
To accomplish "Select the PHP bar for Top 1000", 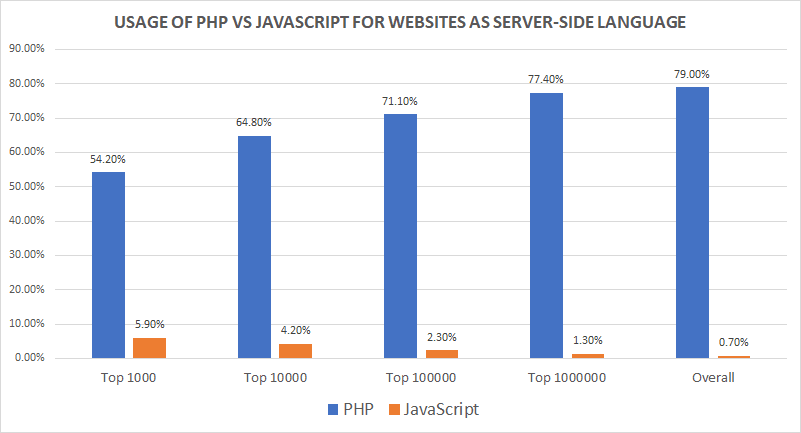I will (x=108, y=265).
